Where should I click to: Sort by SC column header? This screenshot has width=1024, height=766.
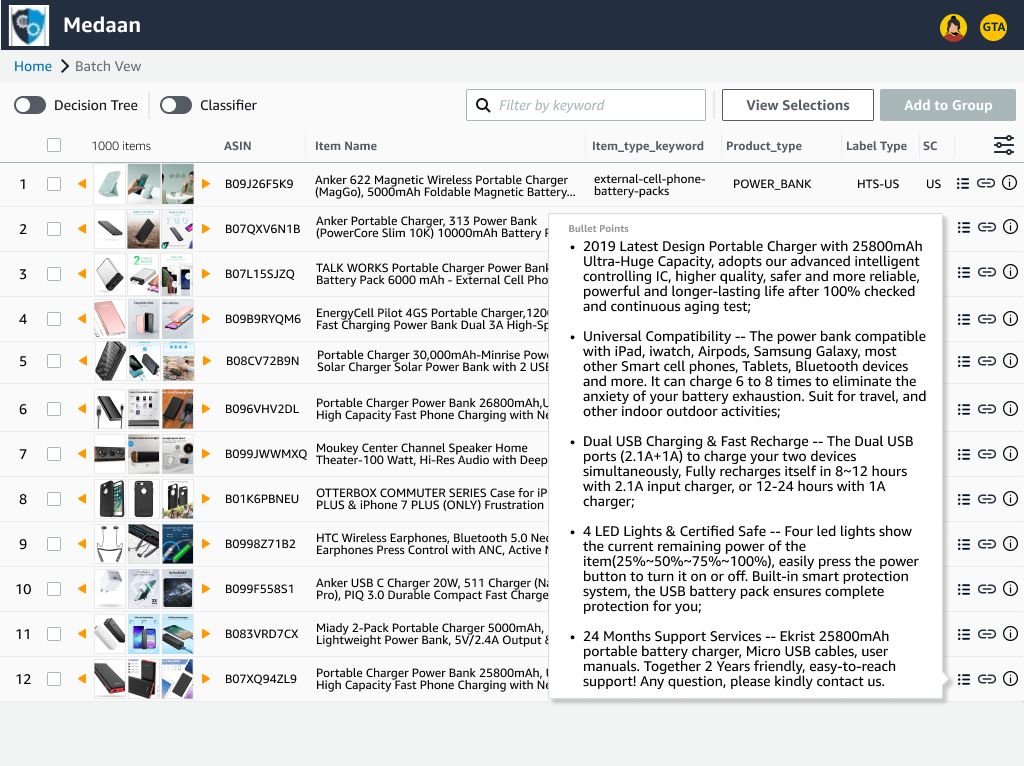coord(930,146)
